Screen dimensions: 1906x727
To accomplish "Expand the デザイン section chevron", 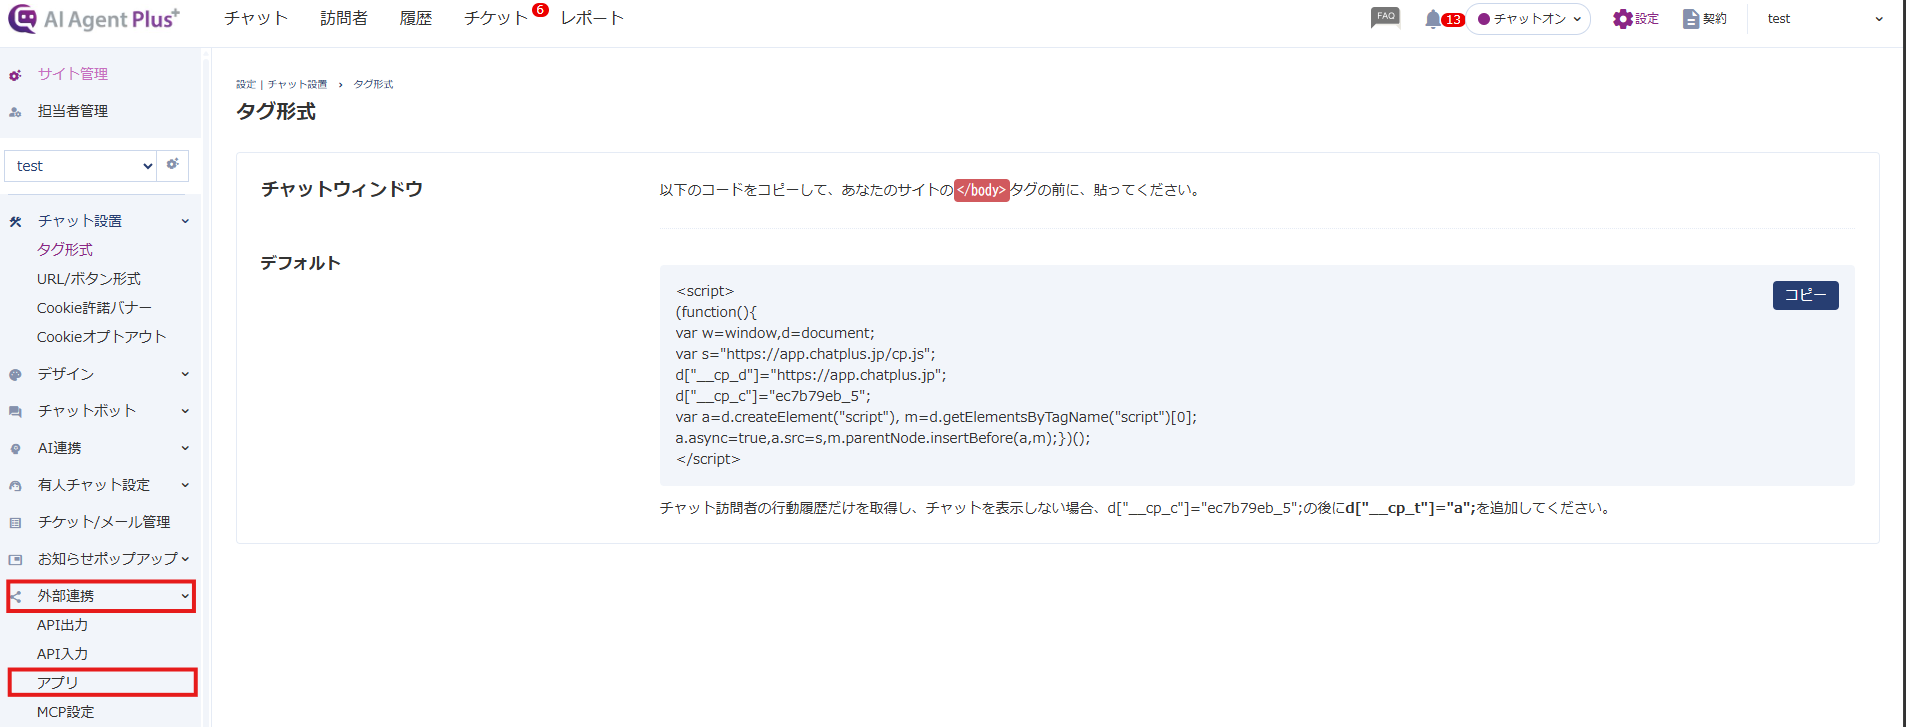I will click(x=185, y=375).
